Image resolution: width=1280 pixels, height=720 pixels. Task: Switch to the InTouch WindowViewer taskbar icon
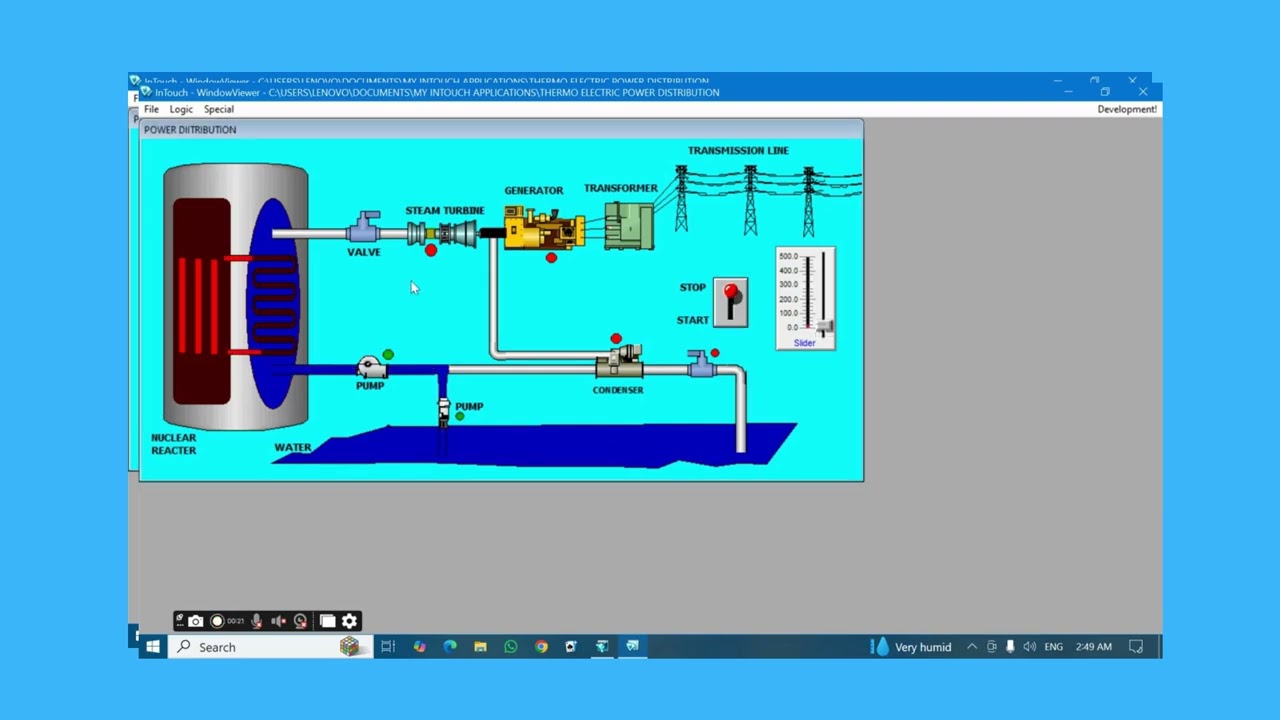click(632, 647)
